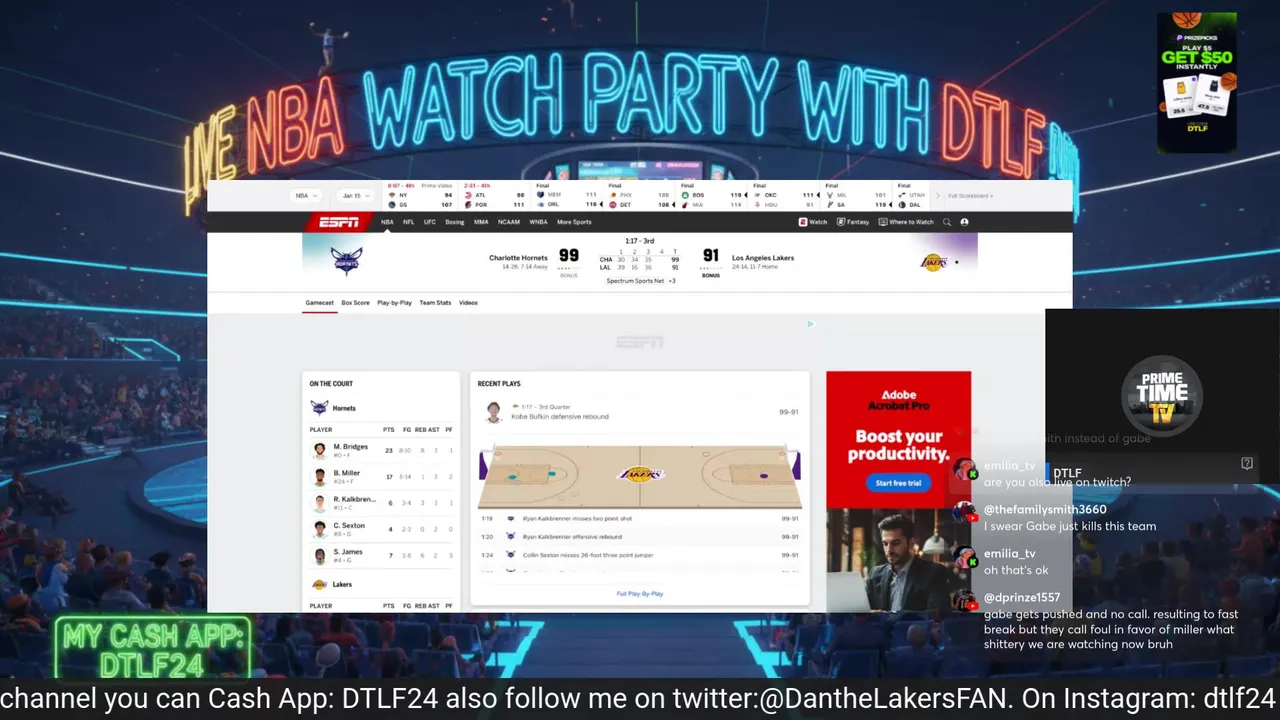Click M. Bridges player headshot
This screenshot has height=720, width=1280.
[319, 450]
